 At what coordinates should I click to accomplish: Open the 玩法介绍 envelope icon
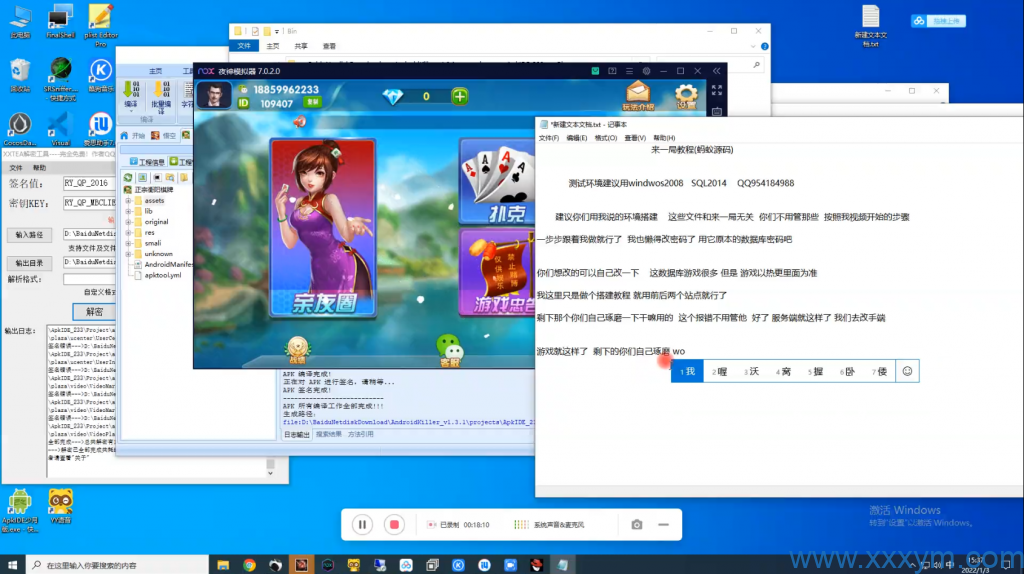pos(637,96)
